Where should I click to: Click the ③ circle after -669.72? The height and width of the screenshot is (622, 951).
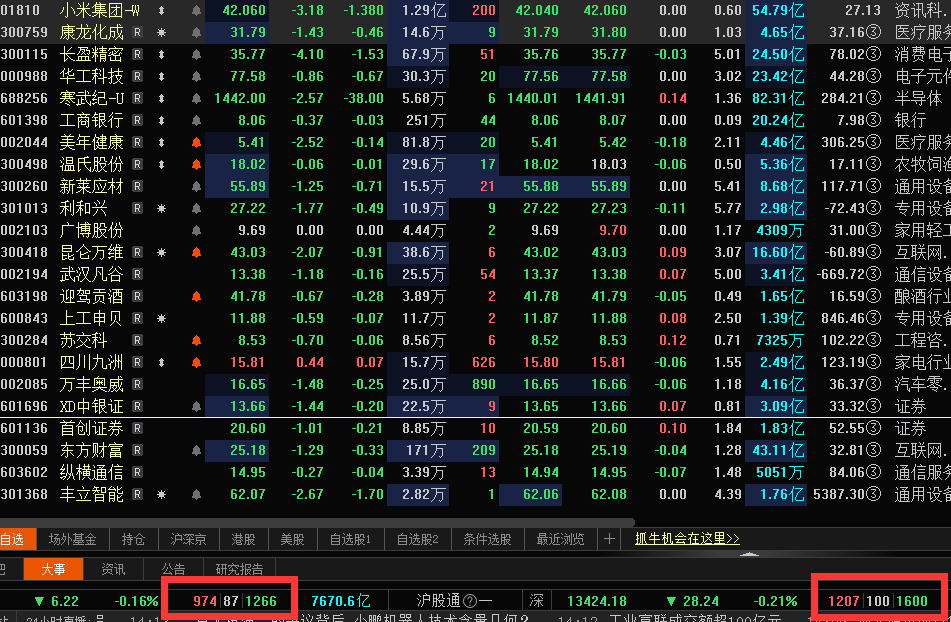coord(873,275)
